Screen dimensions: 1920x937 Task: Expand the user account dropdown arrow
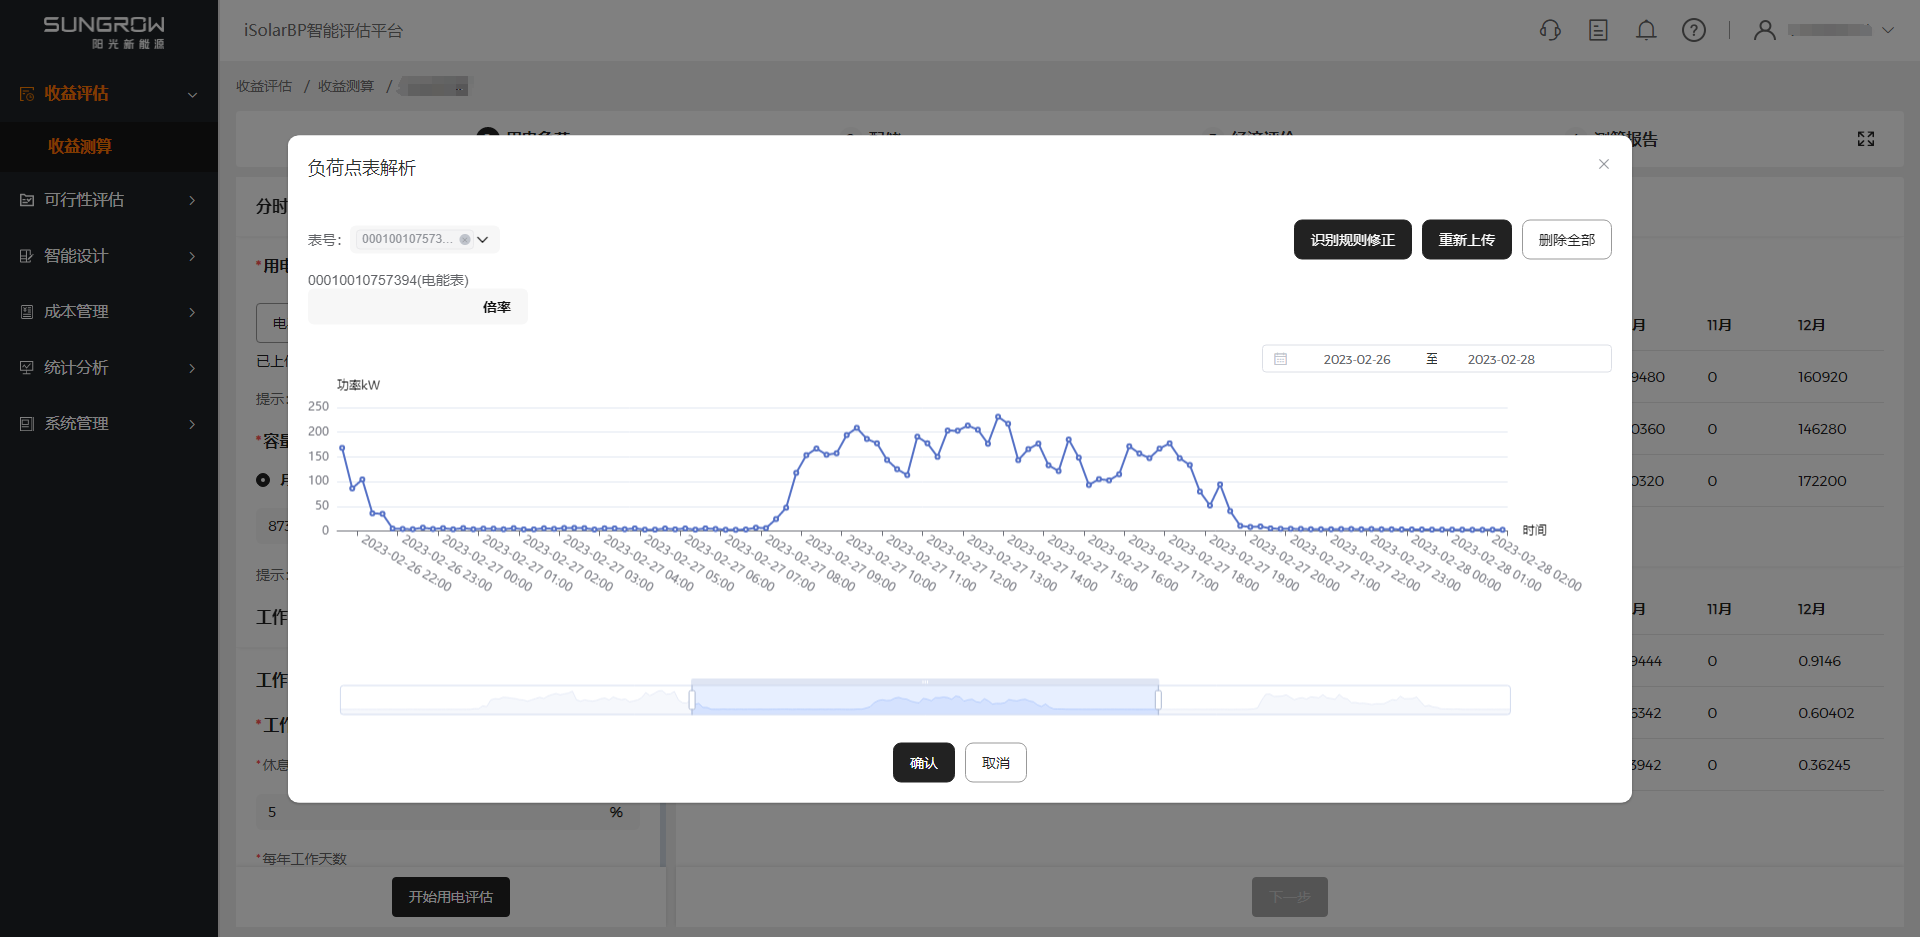(x=1888, y=30)
